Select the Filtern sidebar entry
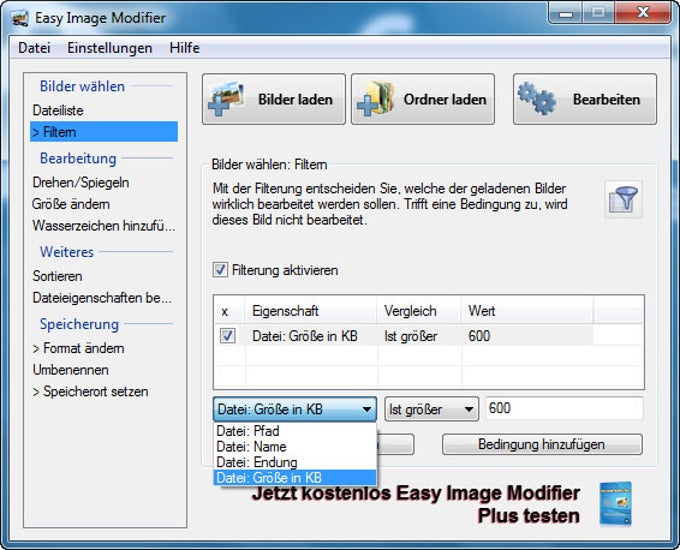Image resolution: width=680 pixels, height=550 pixels. pyautogui.click(x=104, y=132)
